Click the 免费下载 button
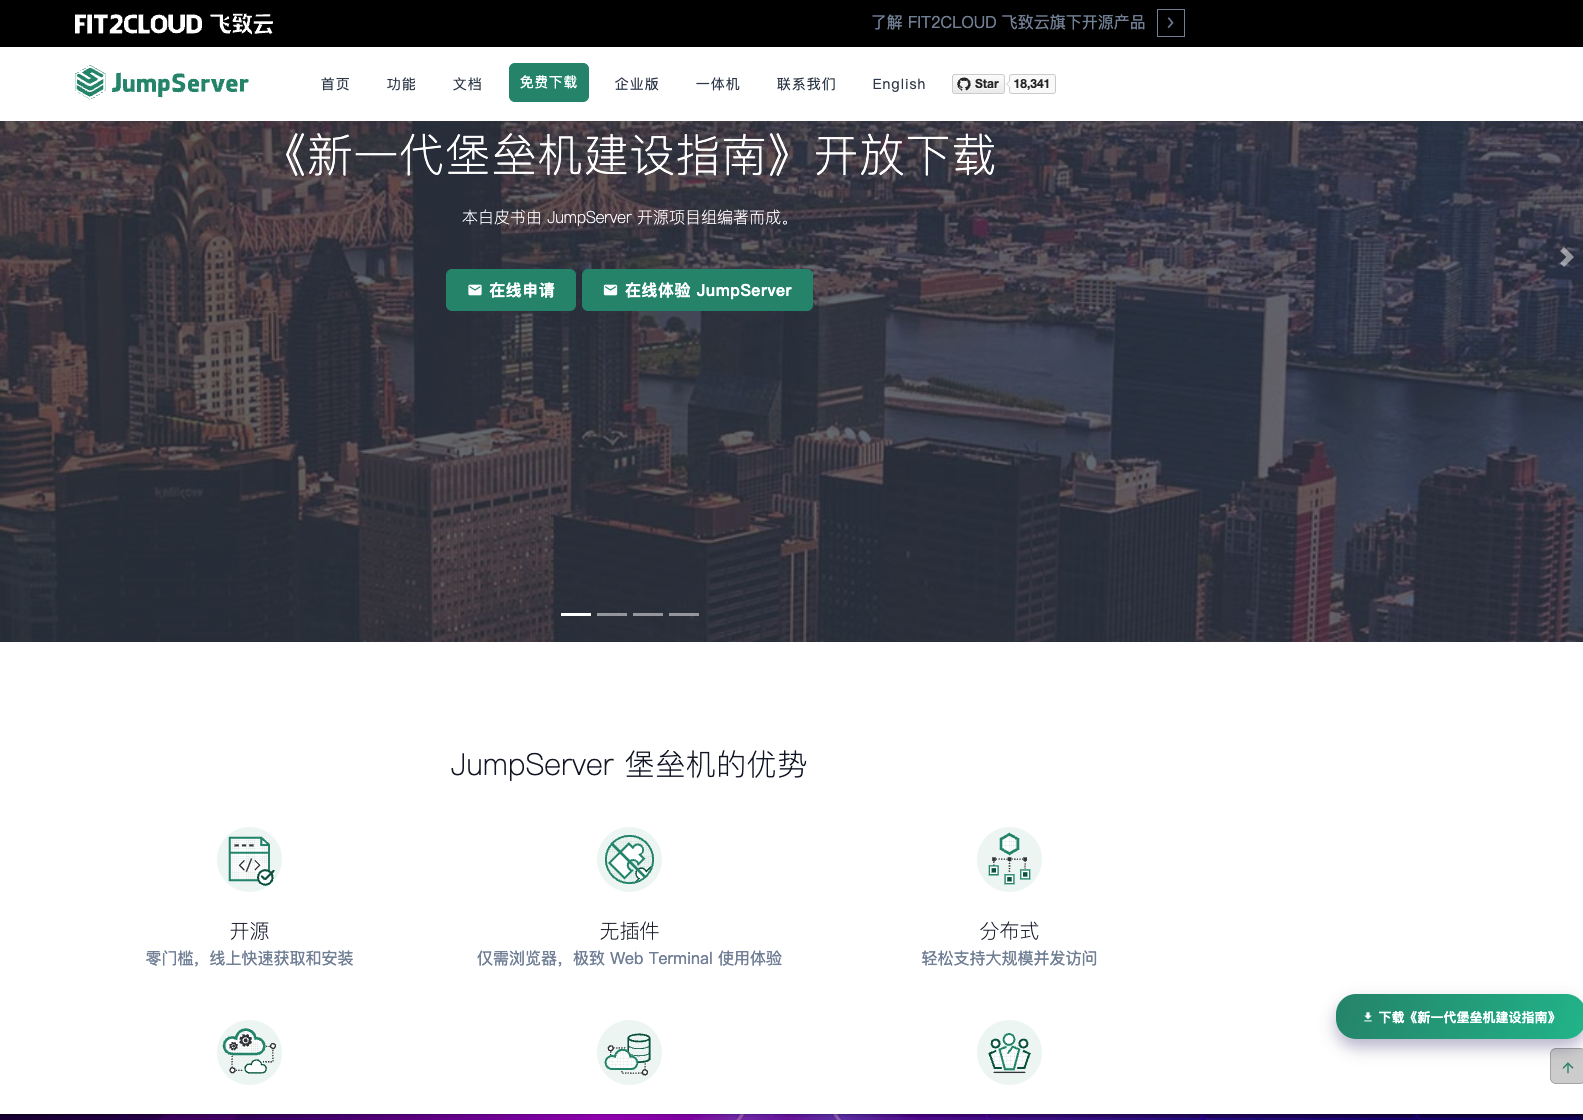Image resolution: width=1583 pixels, height=1120 pixels. (549, 82)
